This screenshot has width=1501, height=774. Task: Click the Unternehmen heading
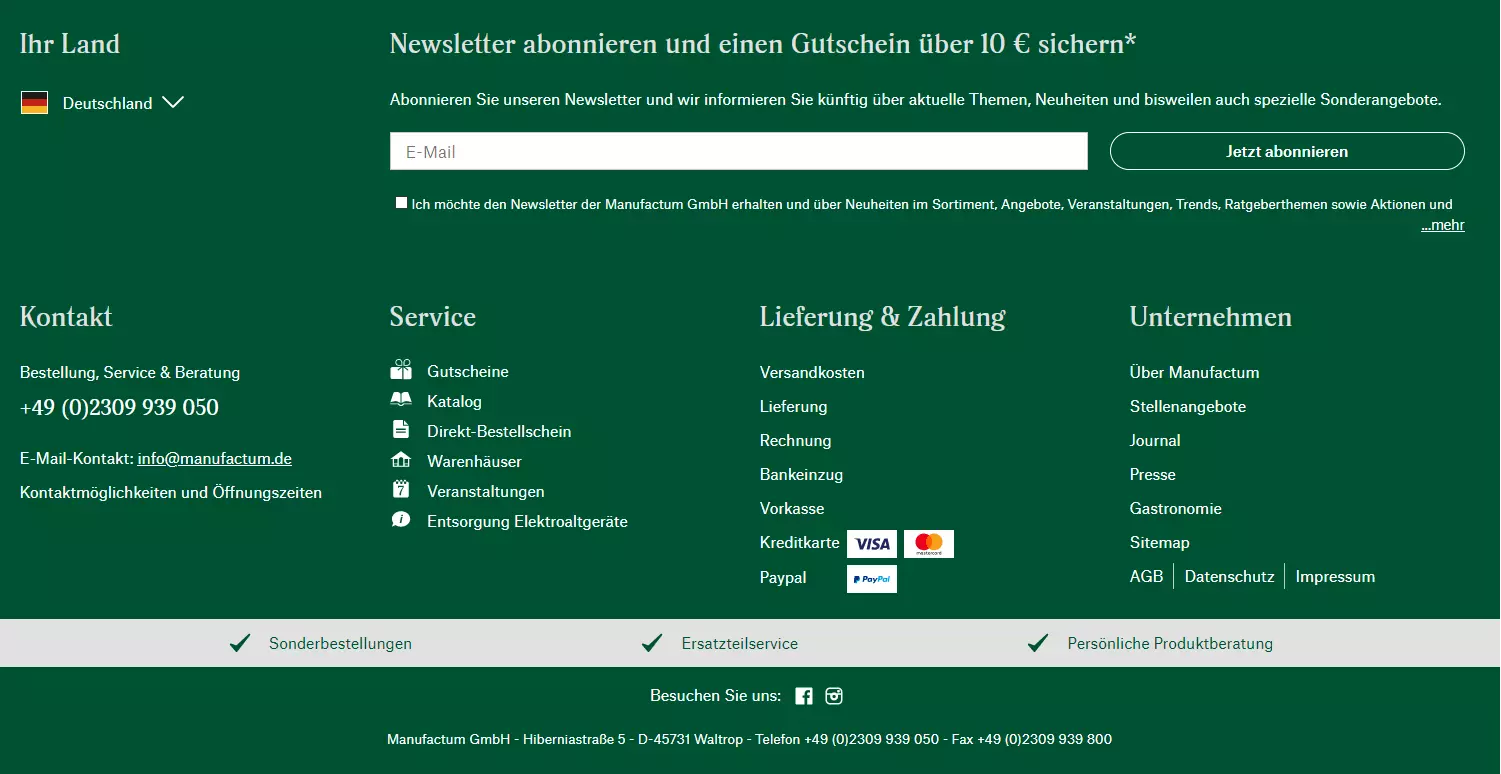coord(1211,317)
